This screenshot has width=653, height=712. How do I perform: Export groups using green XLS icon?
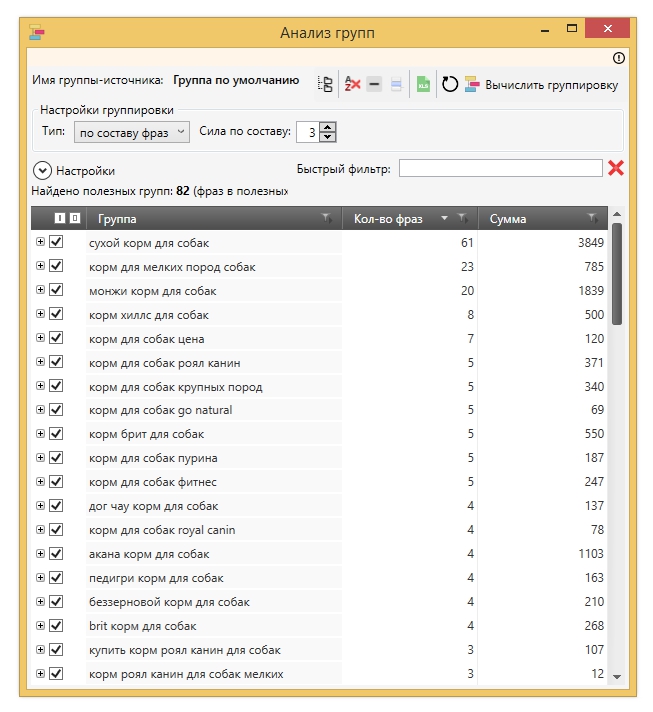point(423,84)
